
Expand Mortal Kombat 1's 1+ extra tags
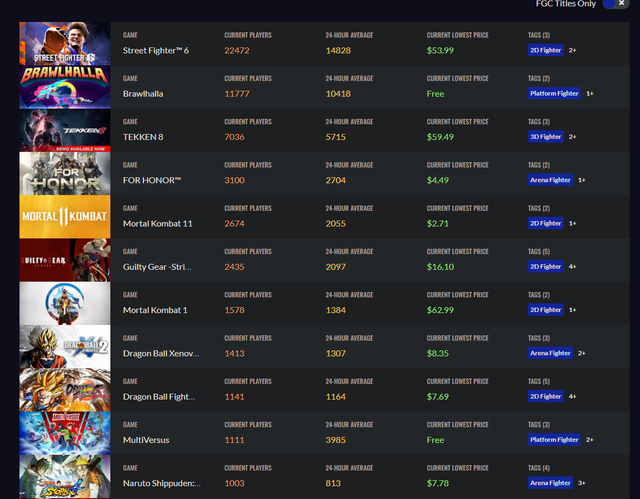click(x=573, y=310)
